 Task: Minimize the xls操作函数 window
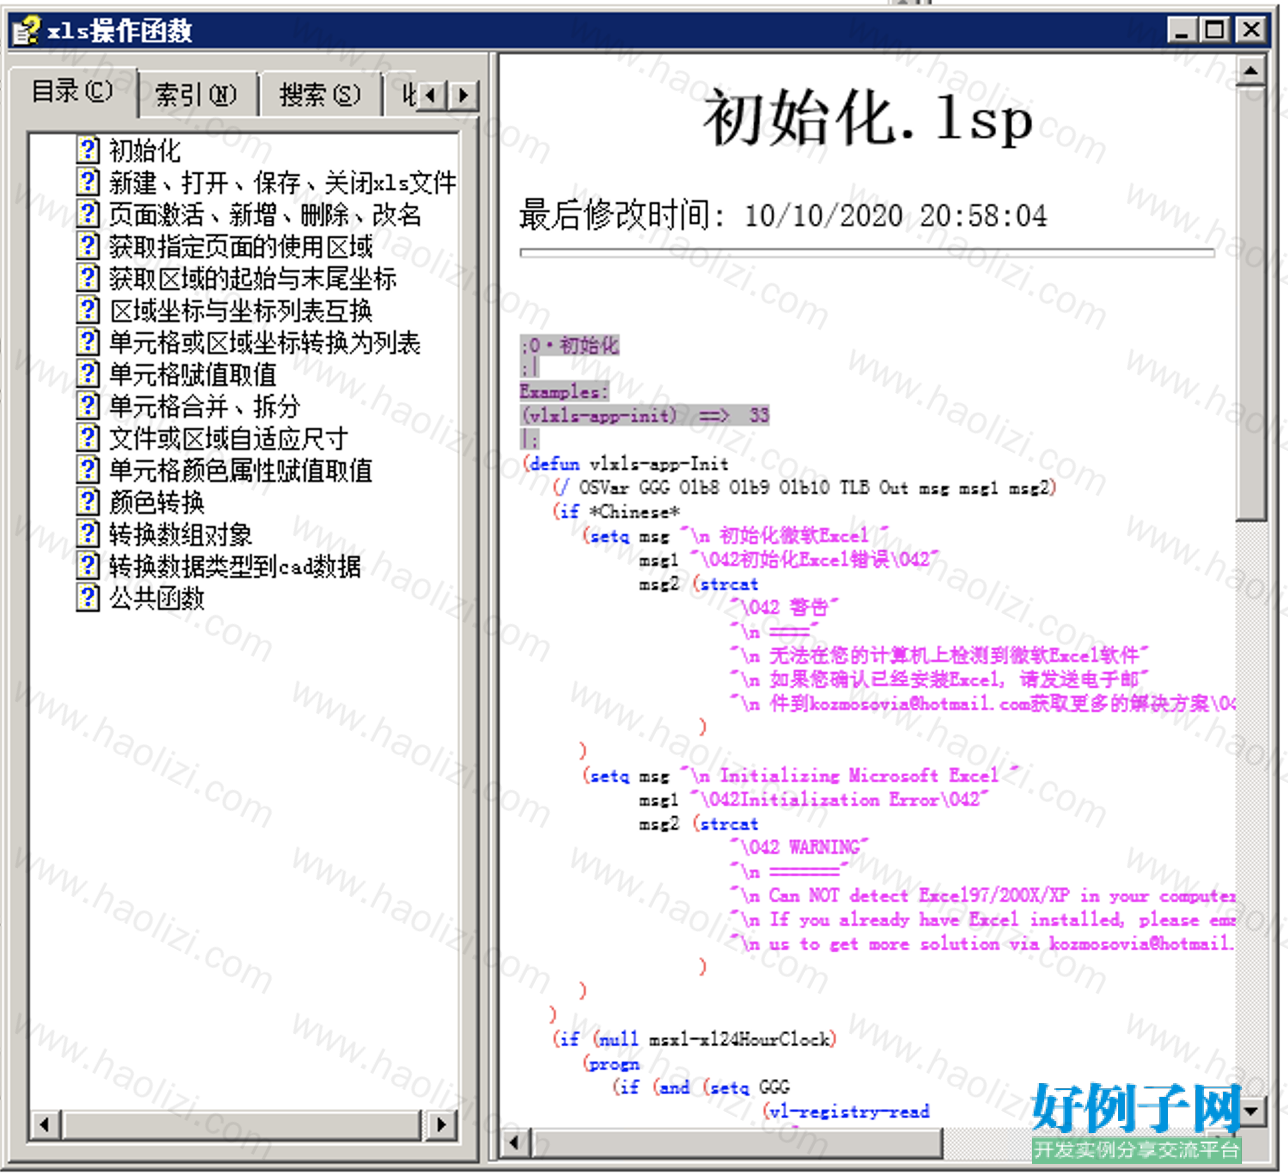click(x=1183, y=30)
